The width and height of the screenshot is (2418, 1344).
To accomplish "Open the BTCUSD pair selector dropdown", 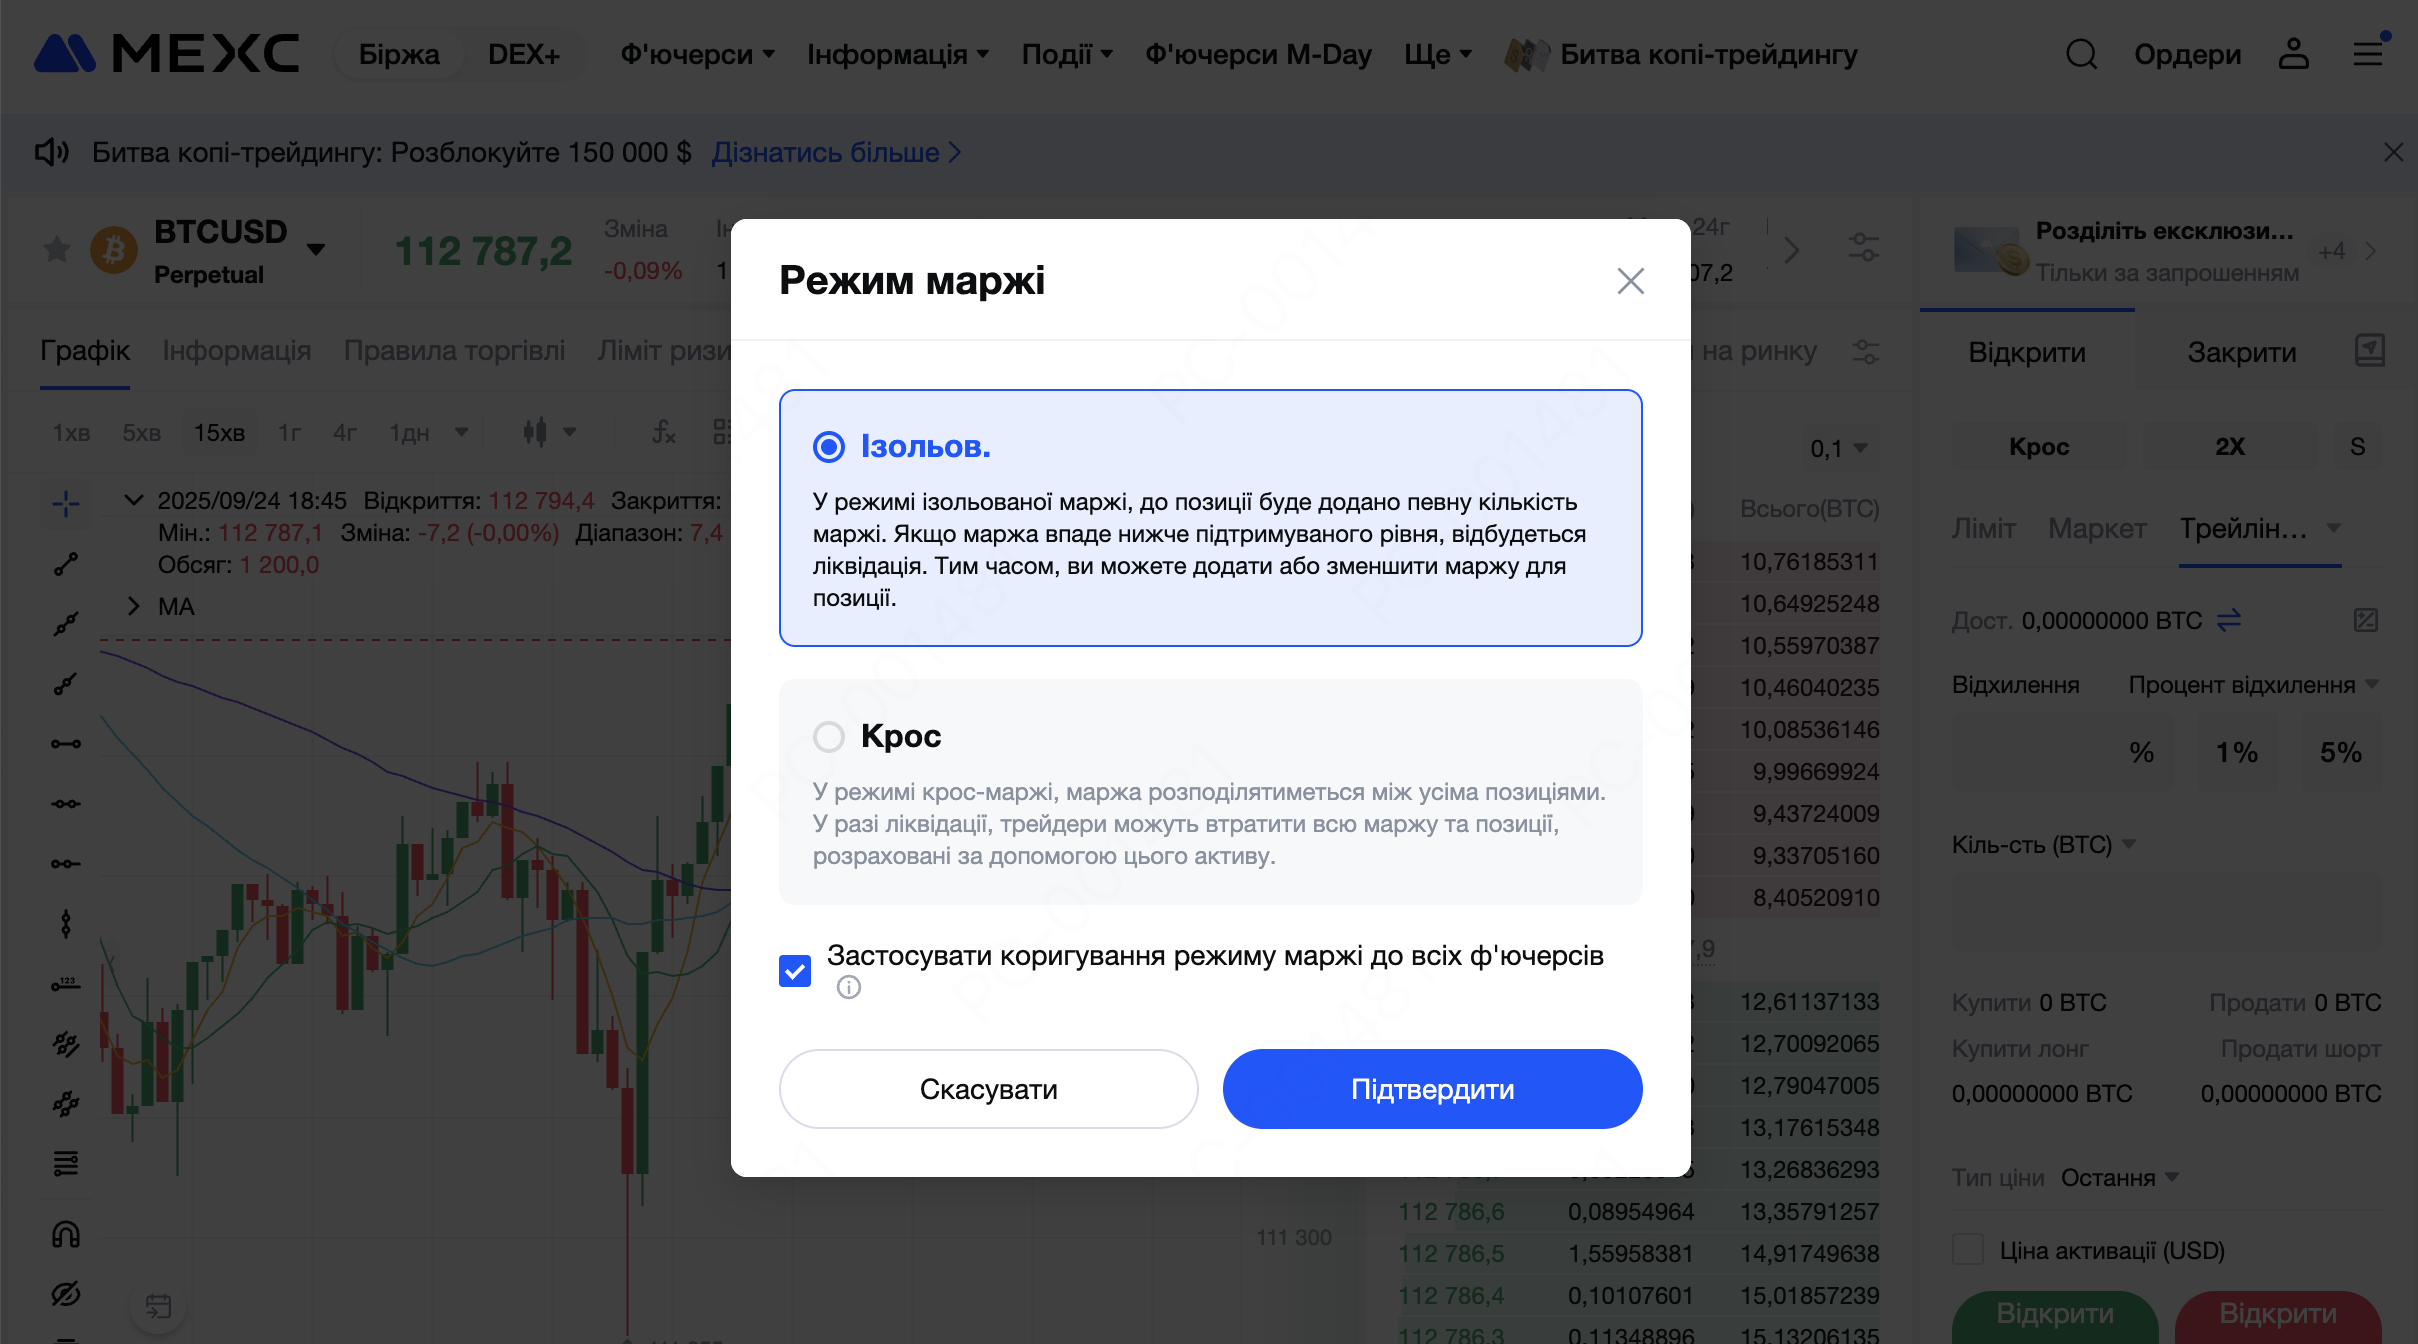I will click(316, 250).
